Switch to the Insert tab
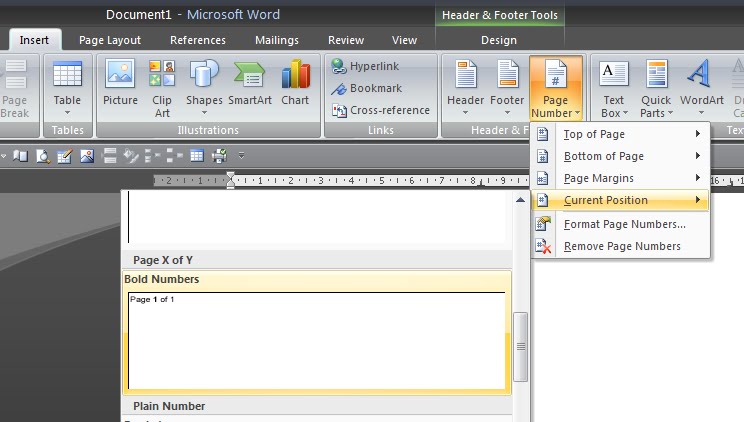Viewport: 744px width, 422px height. tap(34, 40)
